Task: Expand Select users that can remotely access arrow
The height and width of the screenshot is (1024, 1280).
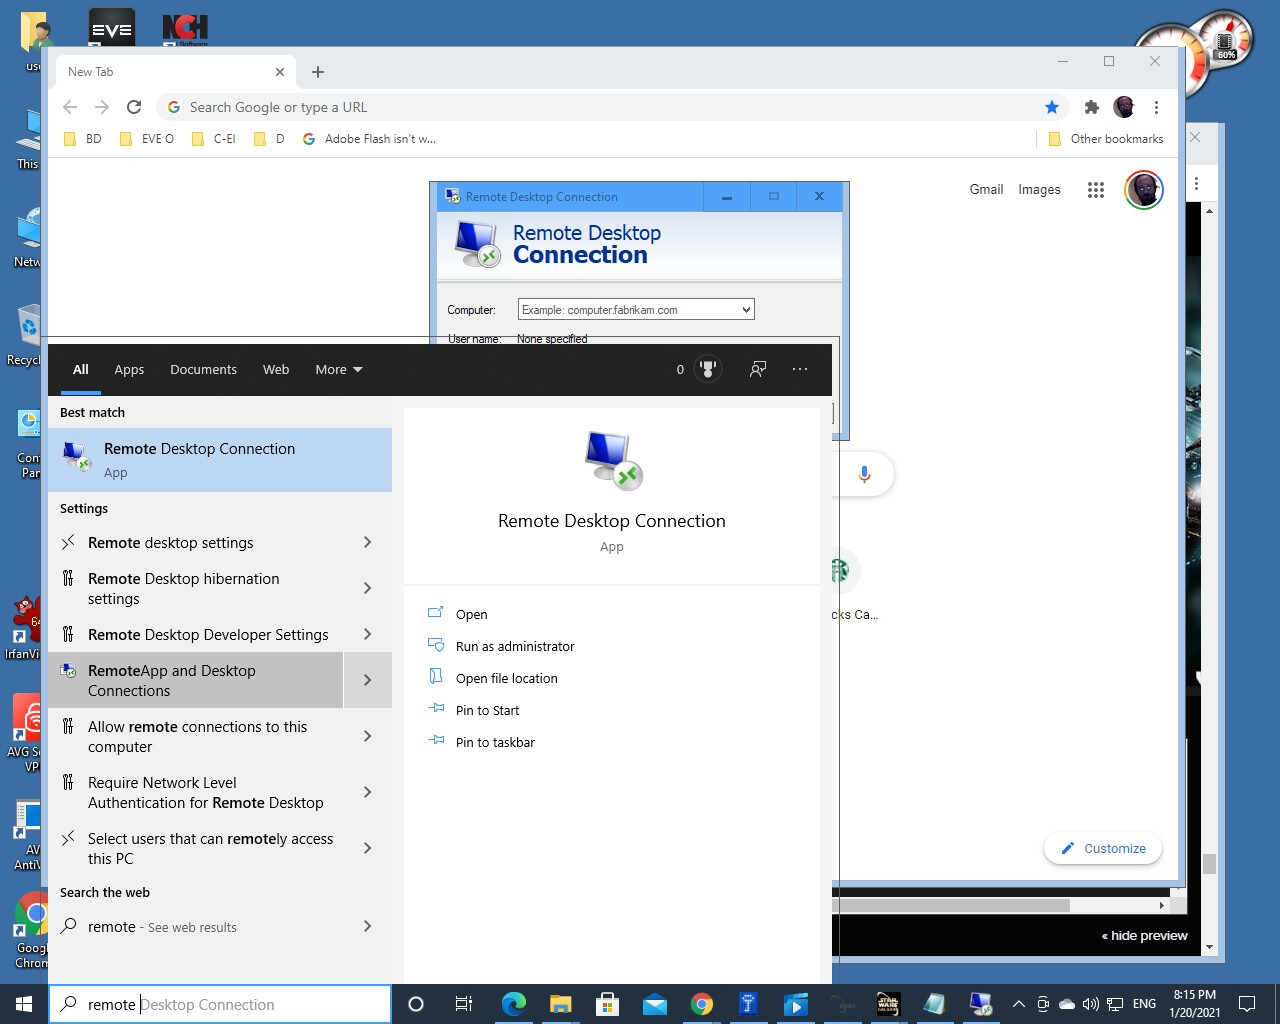Action: point(367,848)
